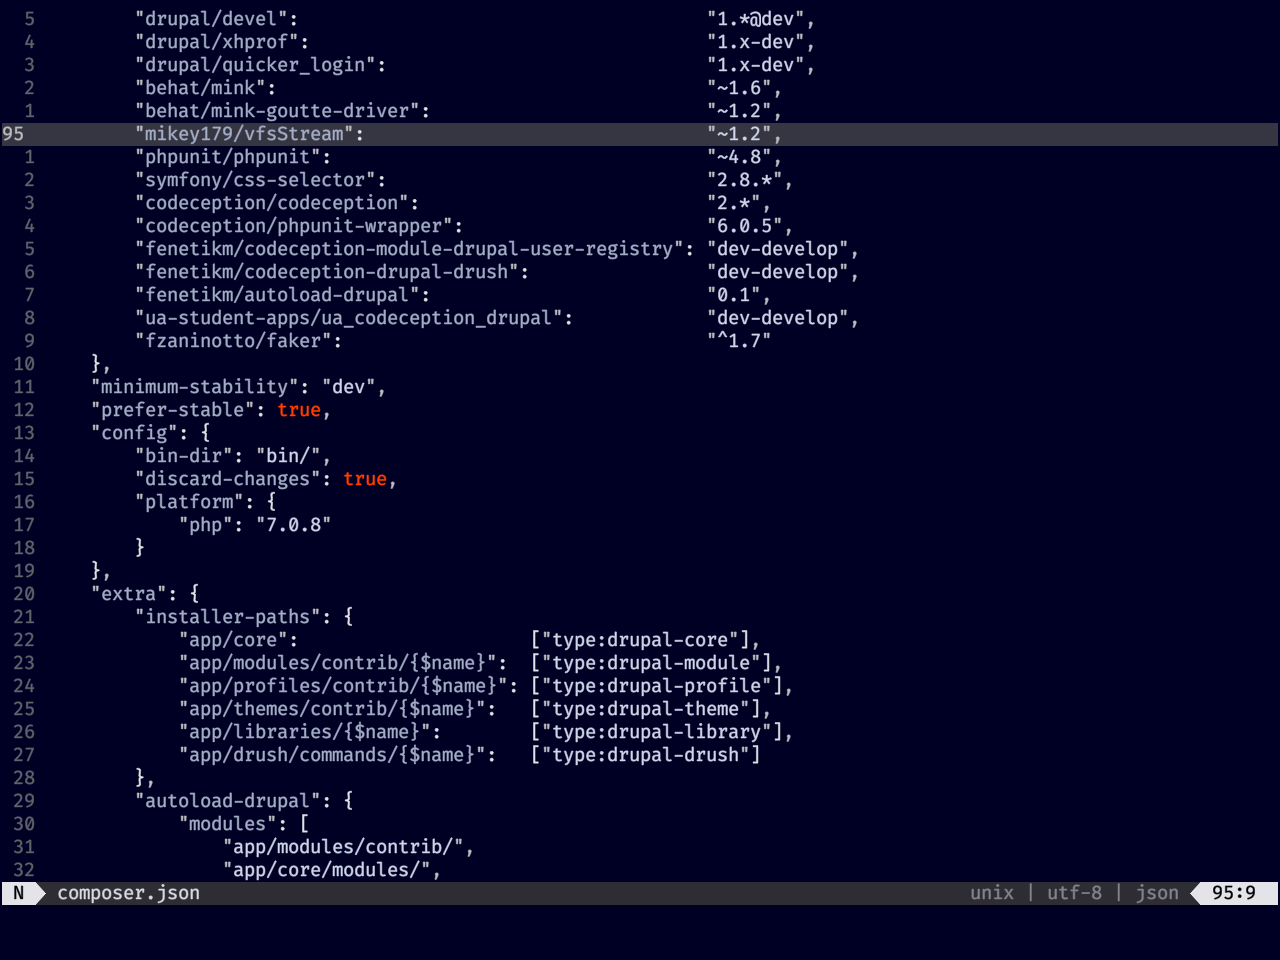
Task: Click the "config" key
Action: coord(135,433)
